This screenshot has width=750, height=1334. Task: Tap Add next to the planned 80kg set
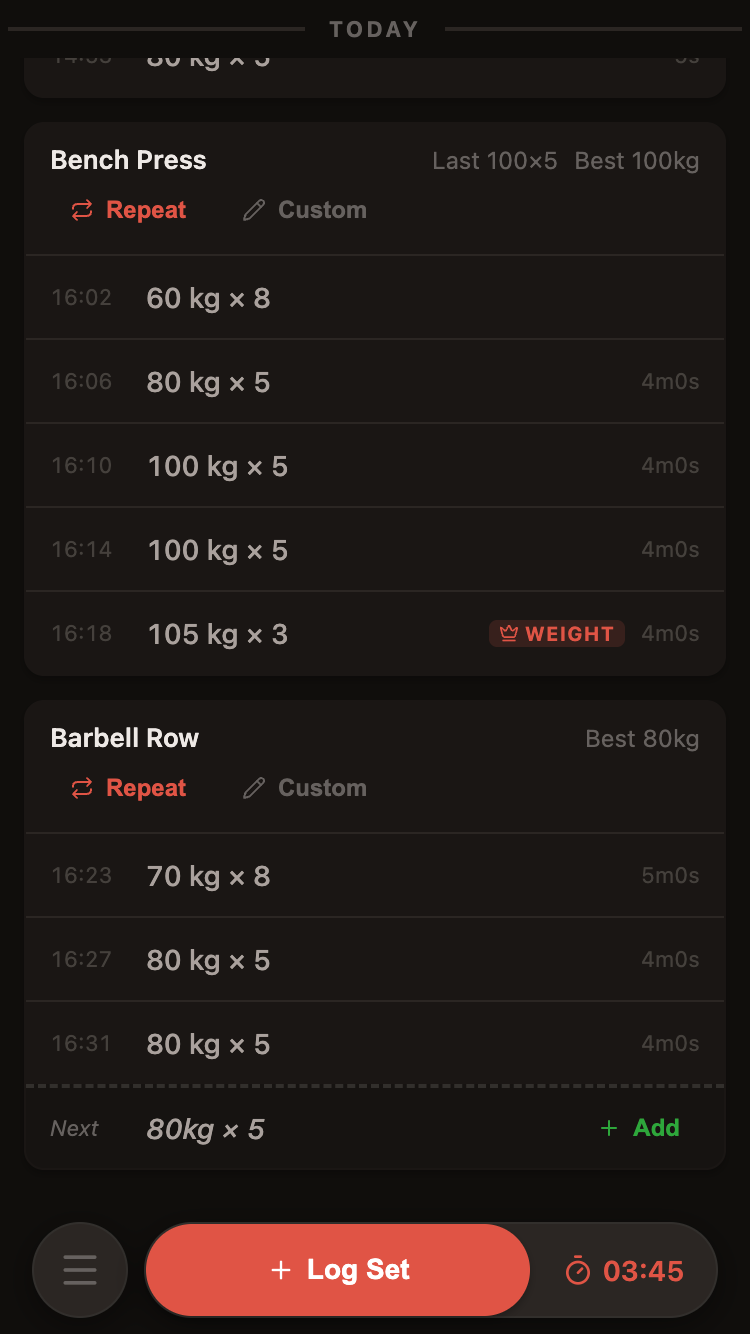[x=656, y=1128]
